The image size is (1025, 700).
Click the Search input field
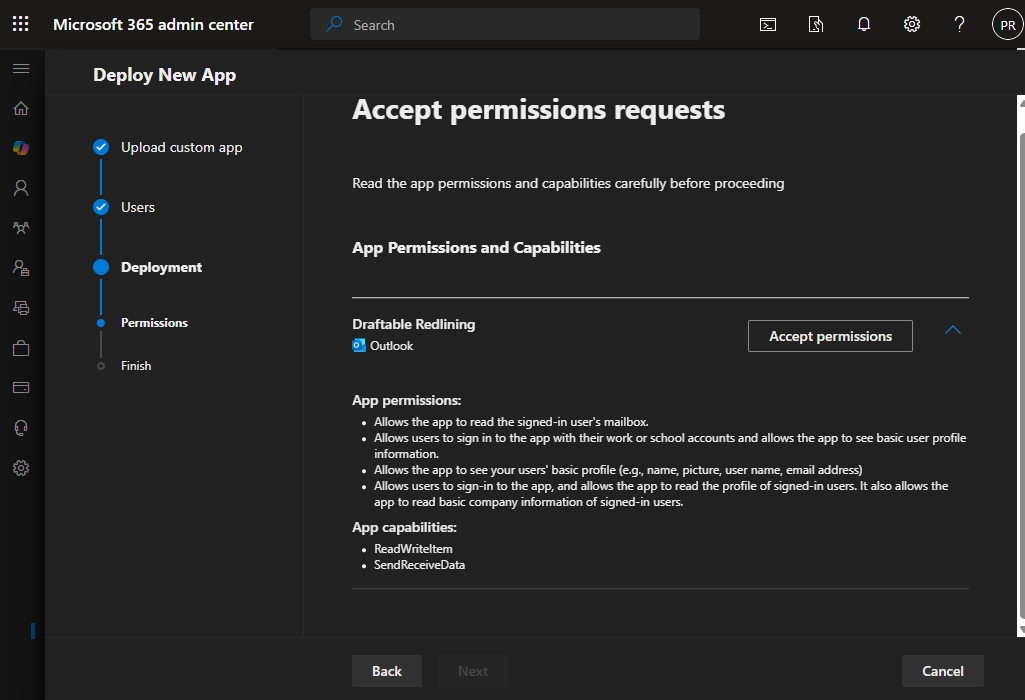pos(505,25)
